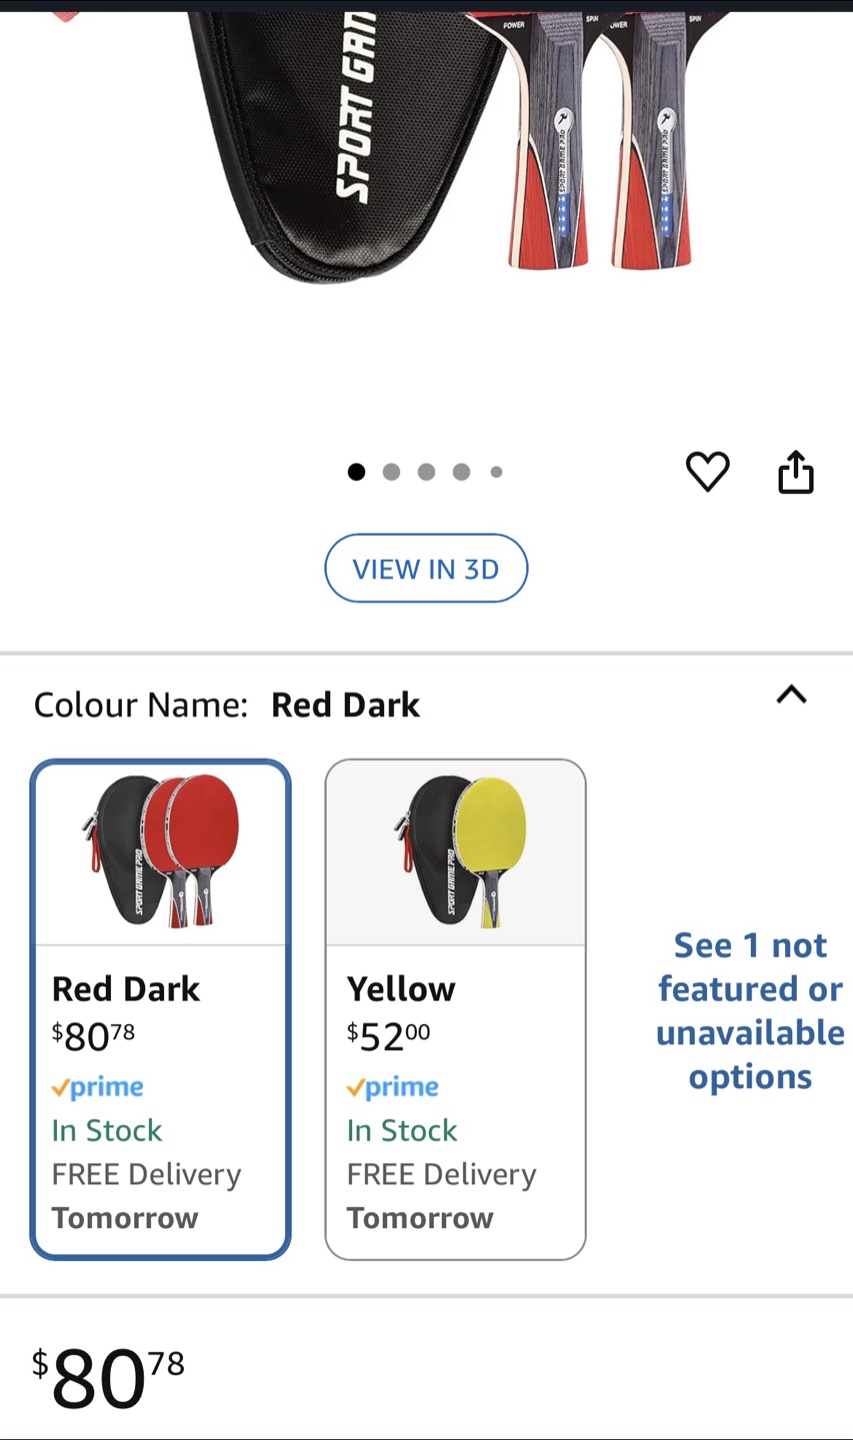This screenshot has height=1440, width=853.
Task: Open See 1 not featured options link
Action: click(750, 1010)
